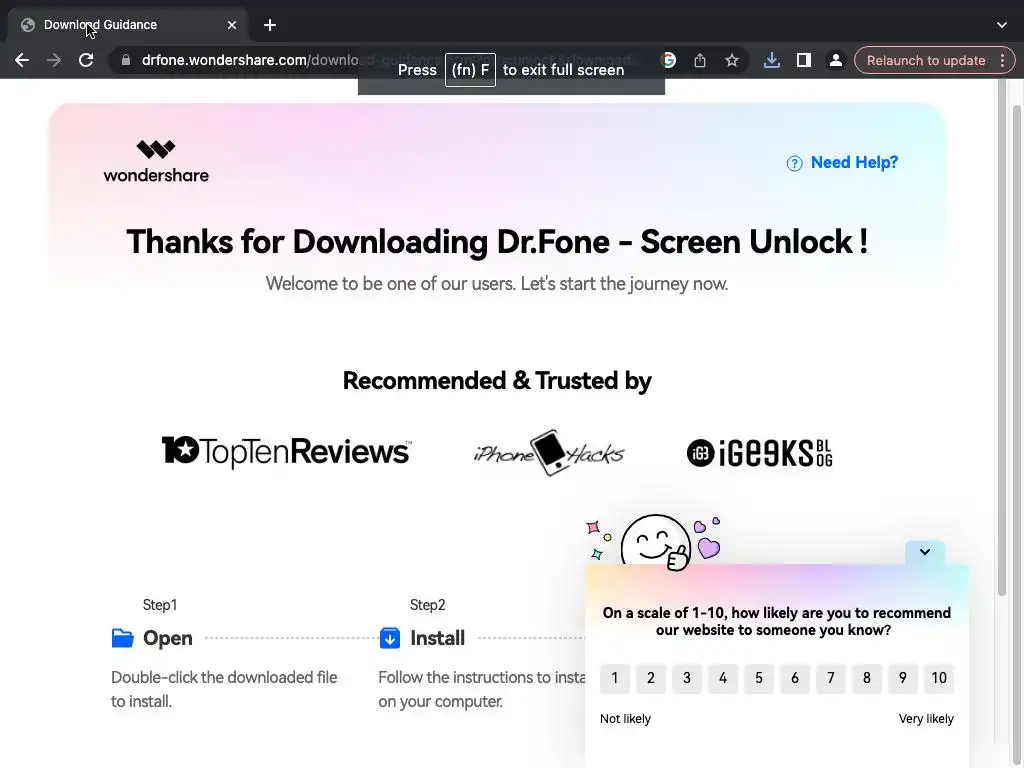Open the Need Help? link
This screenshot has height=768, width=1024.
click(854, 162)
